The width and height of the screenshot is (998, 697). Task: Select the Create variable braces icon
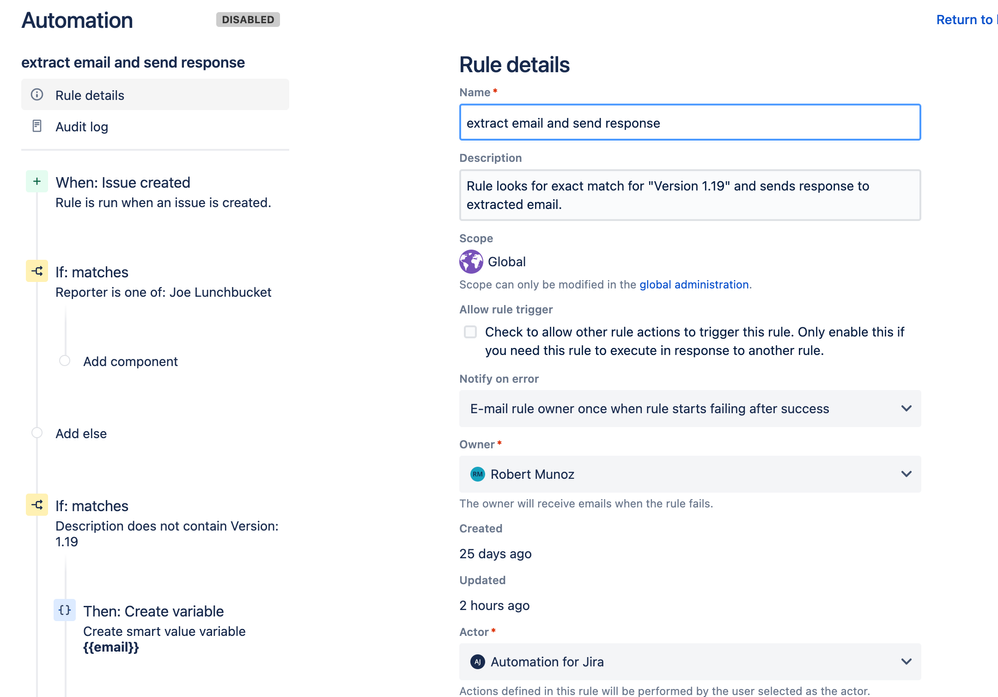64,610
